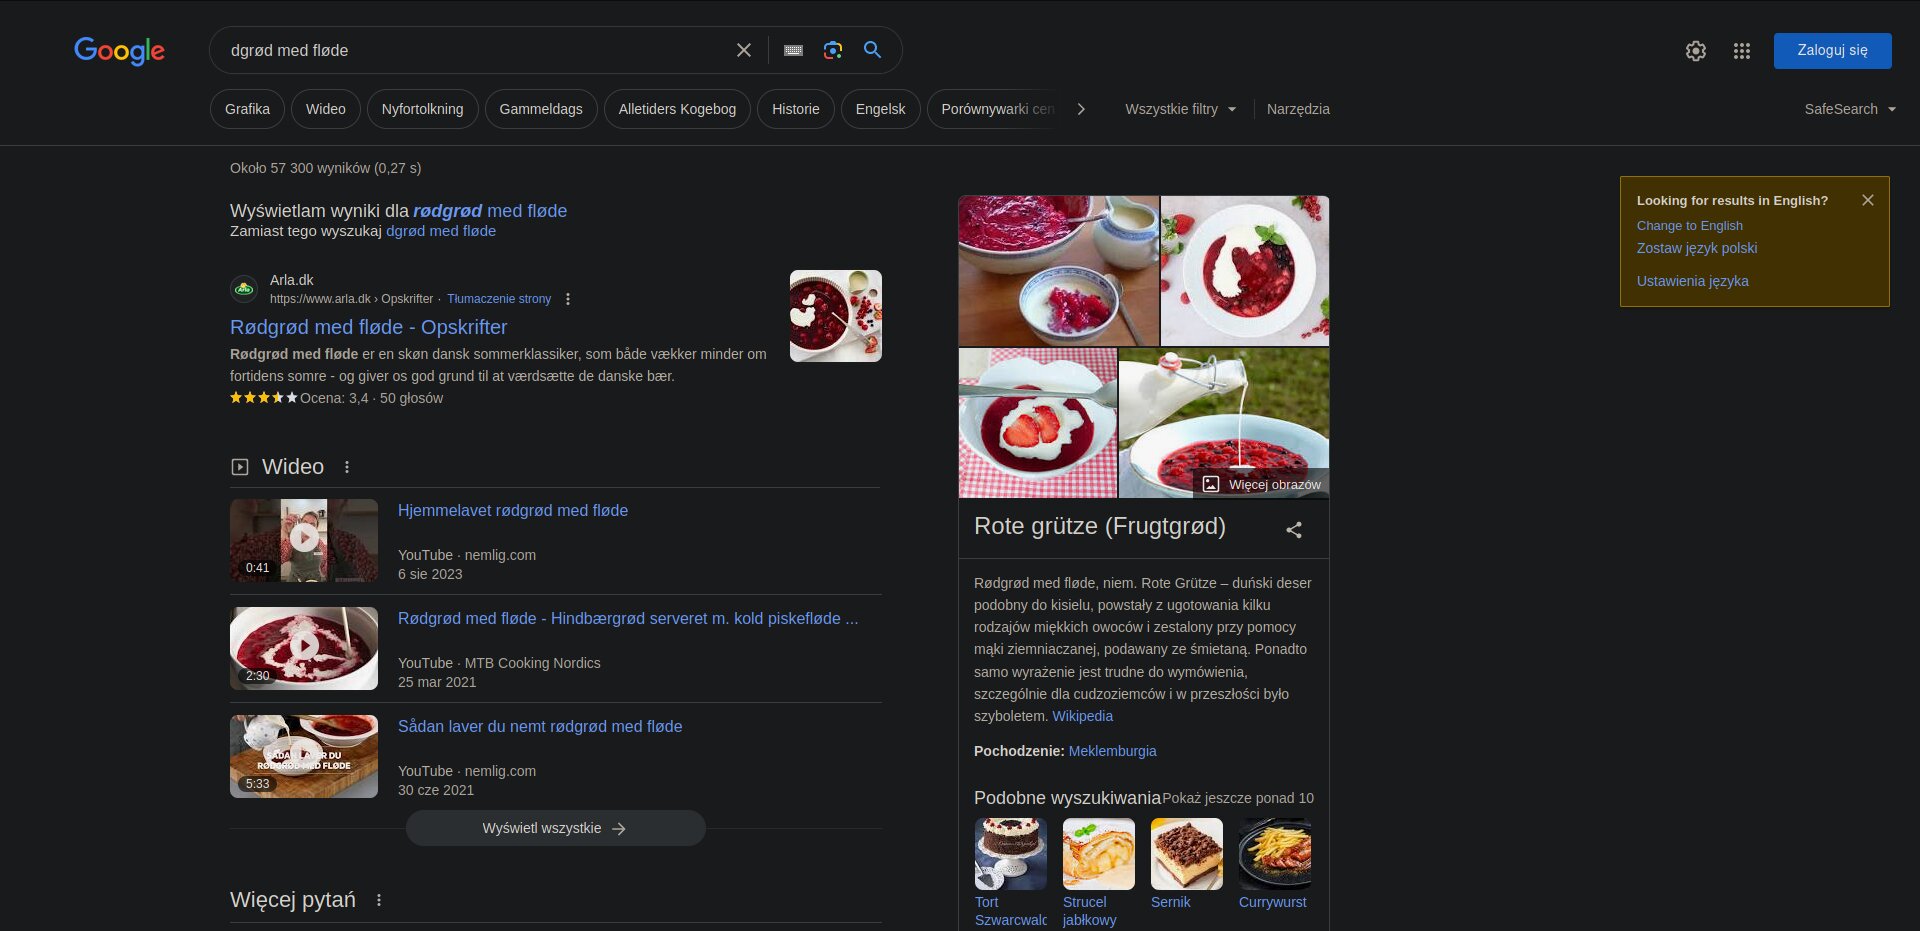Open the on-screen keyboard icon

coord(794,50)
